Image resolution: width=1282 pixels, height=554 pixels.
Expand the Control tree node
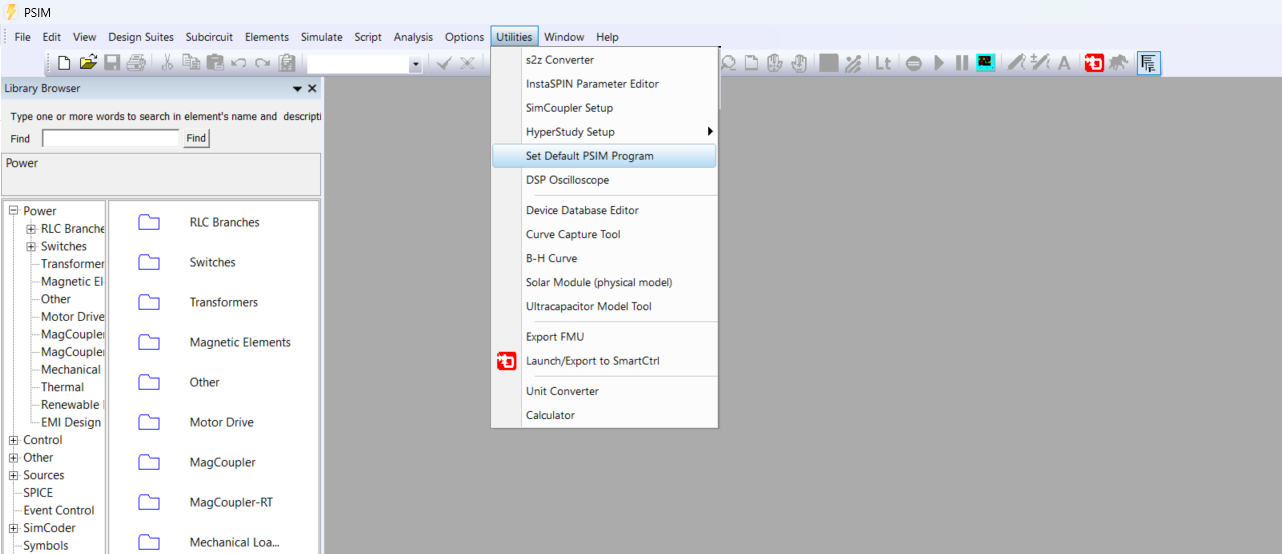click(x=14, y=440)
